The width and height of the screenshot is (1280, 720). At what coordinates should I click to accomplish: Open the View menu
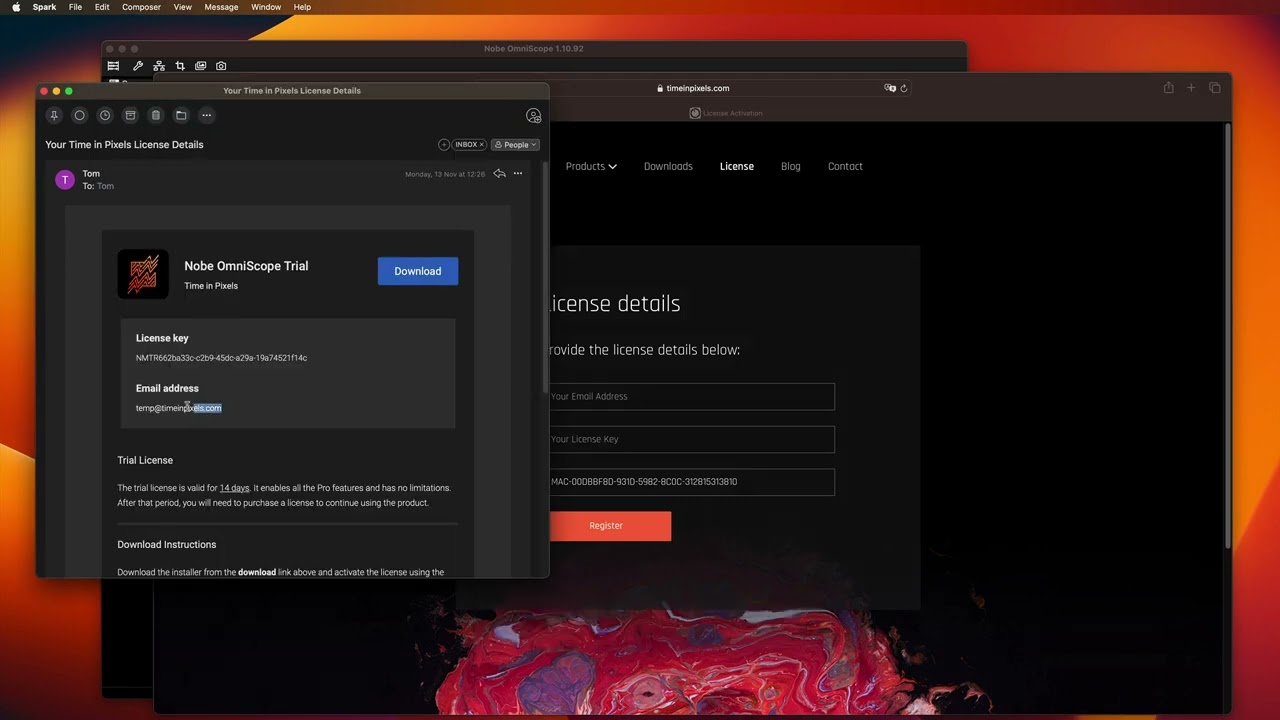[x=182, y=7]
